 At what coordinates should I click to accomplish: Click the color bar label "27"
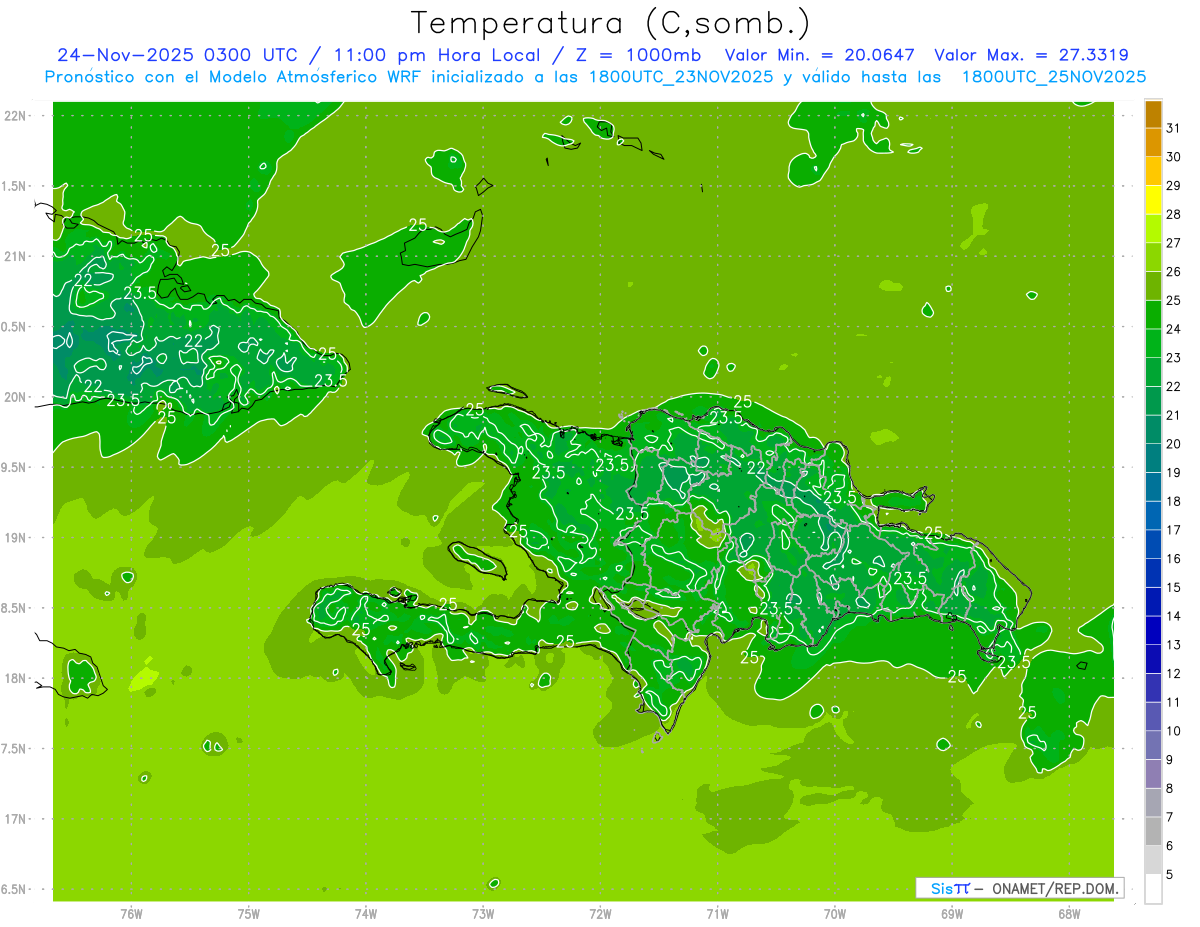(x=1173, y=243)
